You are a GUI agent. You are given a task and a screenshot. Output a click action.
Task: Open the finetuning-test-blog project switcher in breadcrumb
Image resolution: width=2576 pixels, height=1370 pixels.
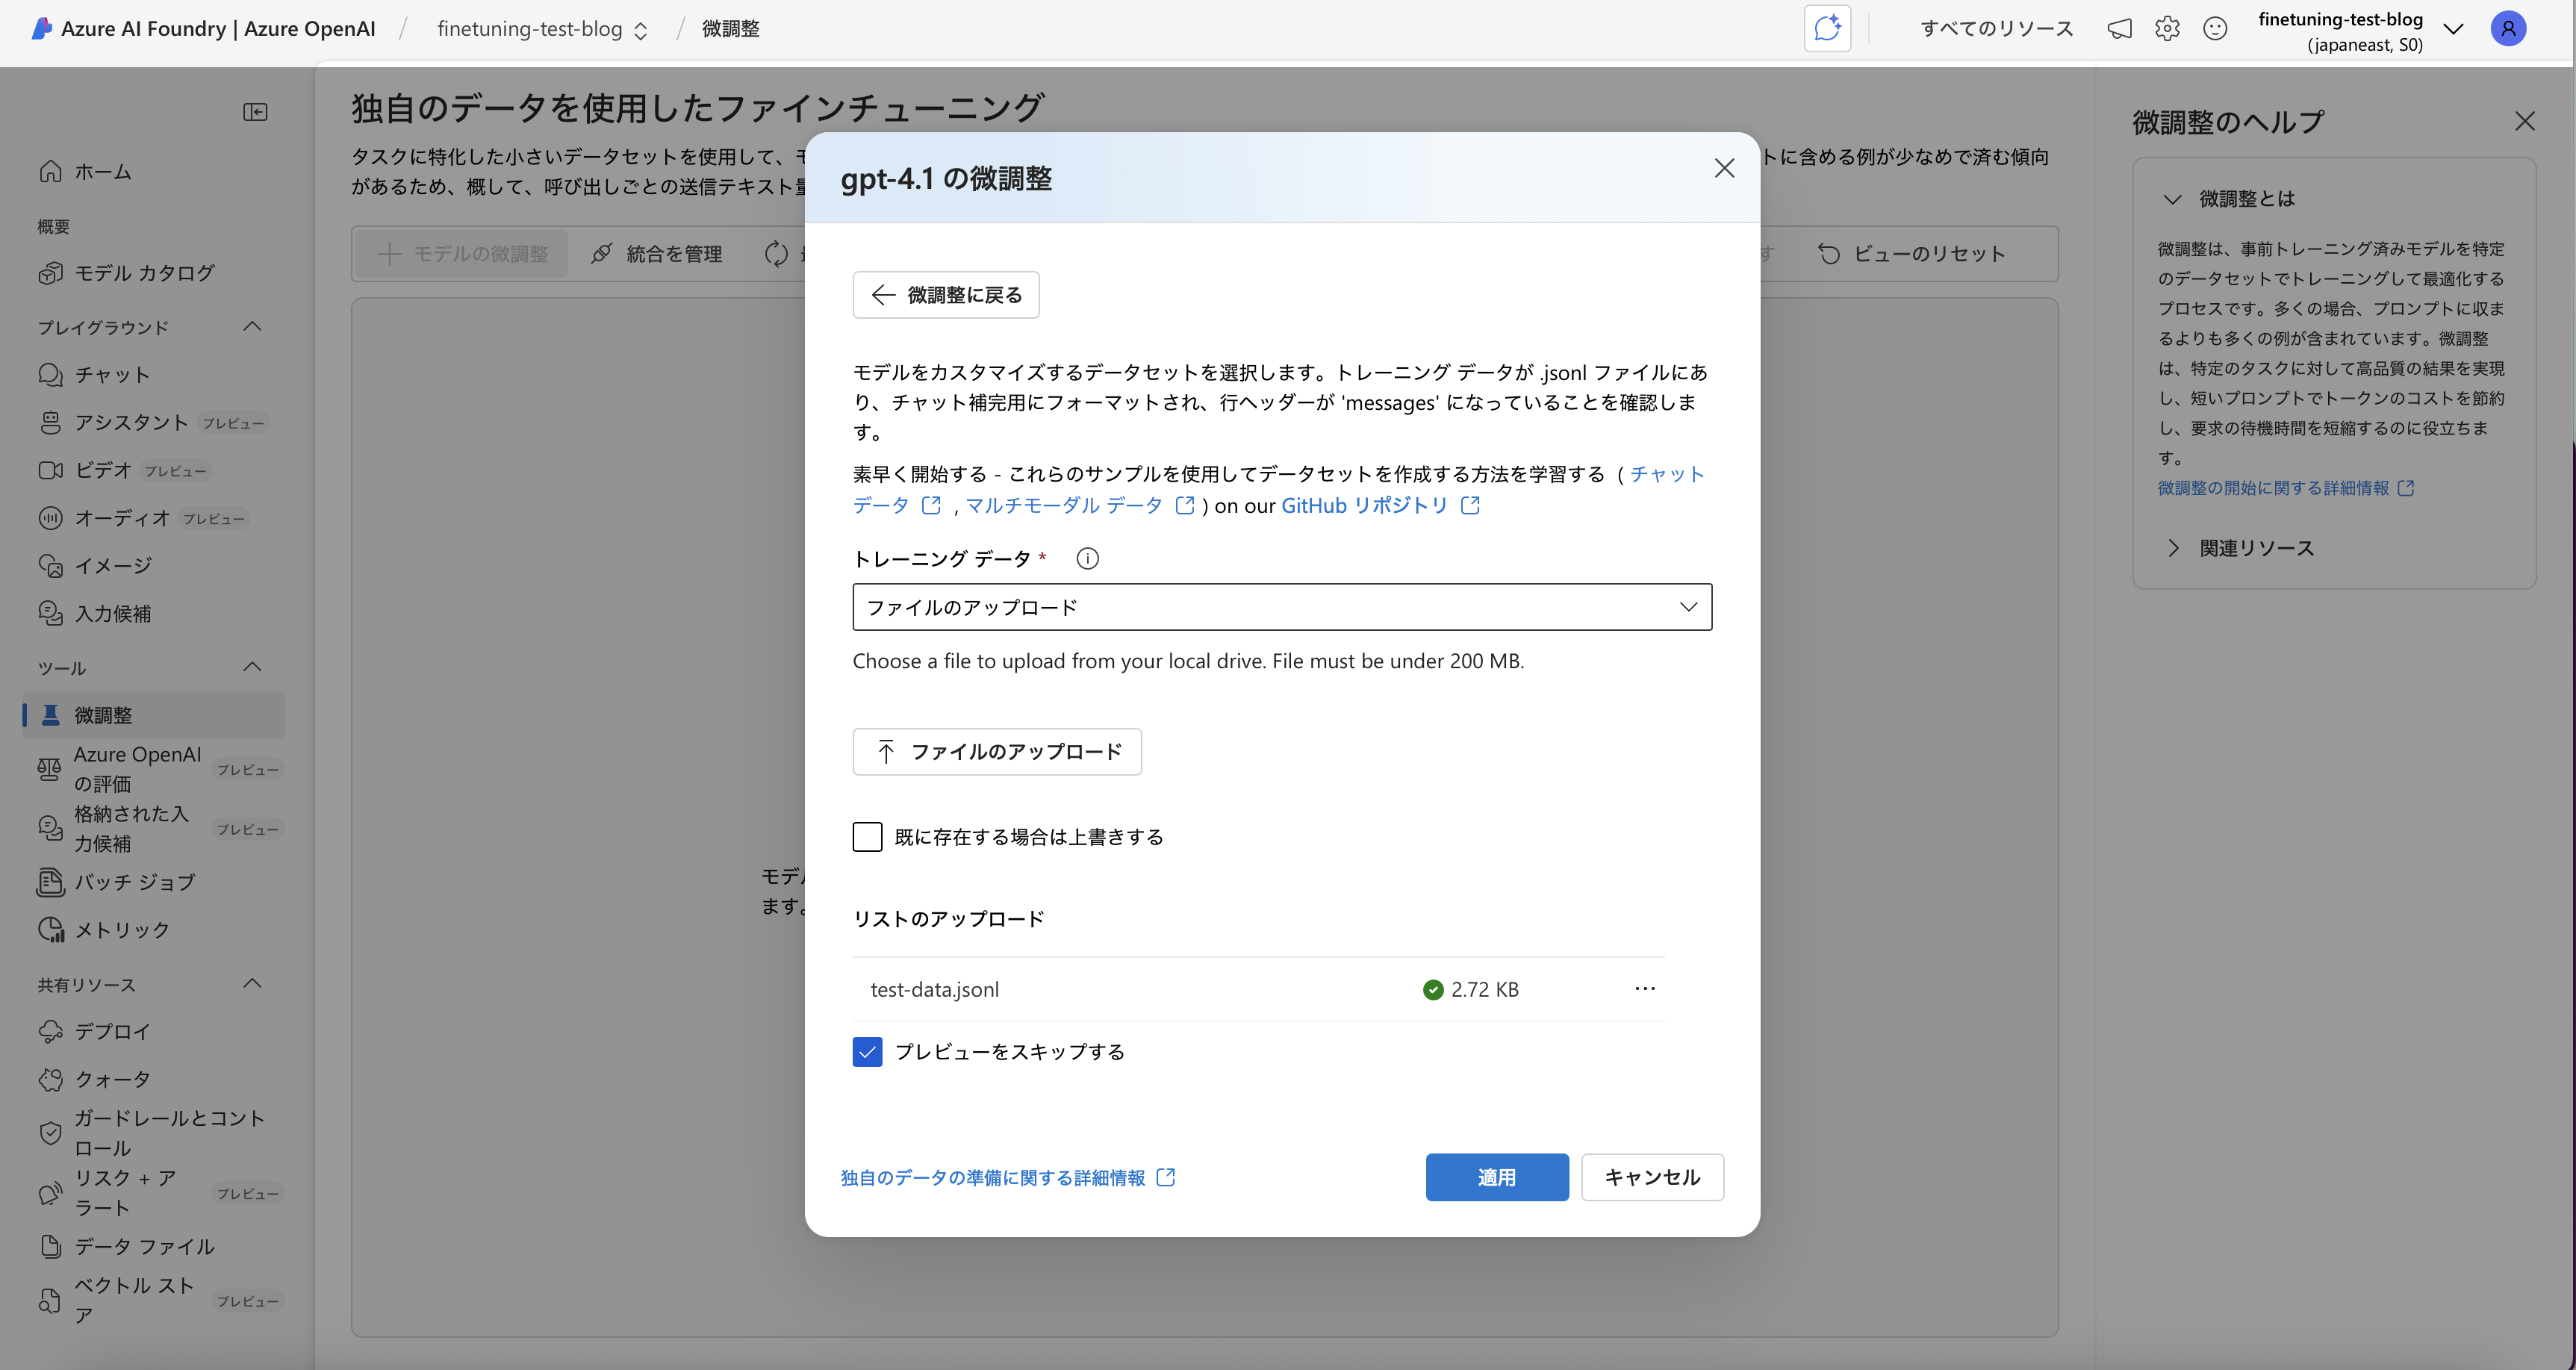tap(543, 29)
